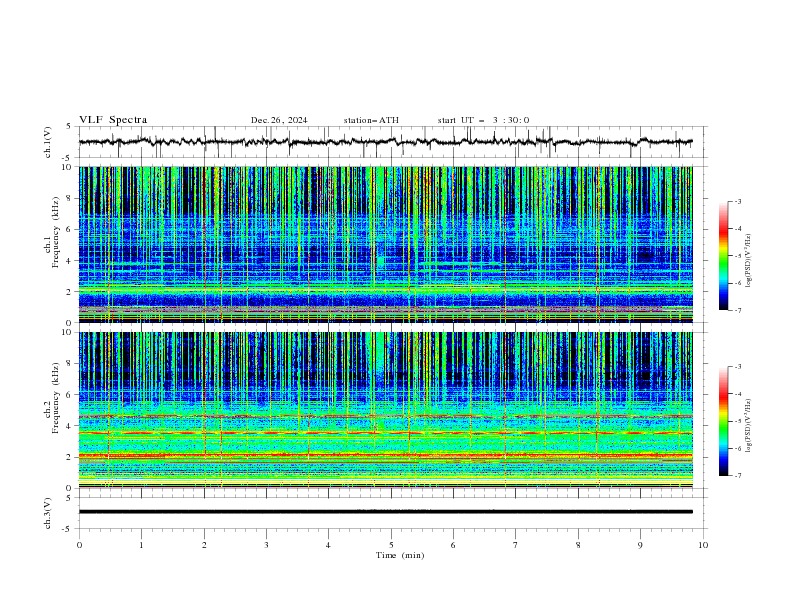This screenshot has width=792, height=612.
Task: Click the "start UT = 3 :30: 0" text
Action: [x=483, y=120]
